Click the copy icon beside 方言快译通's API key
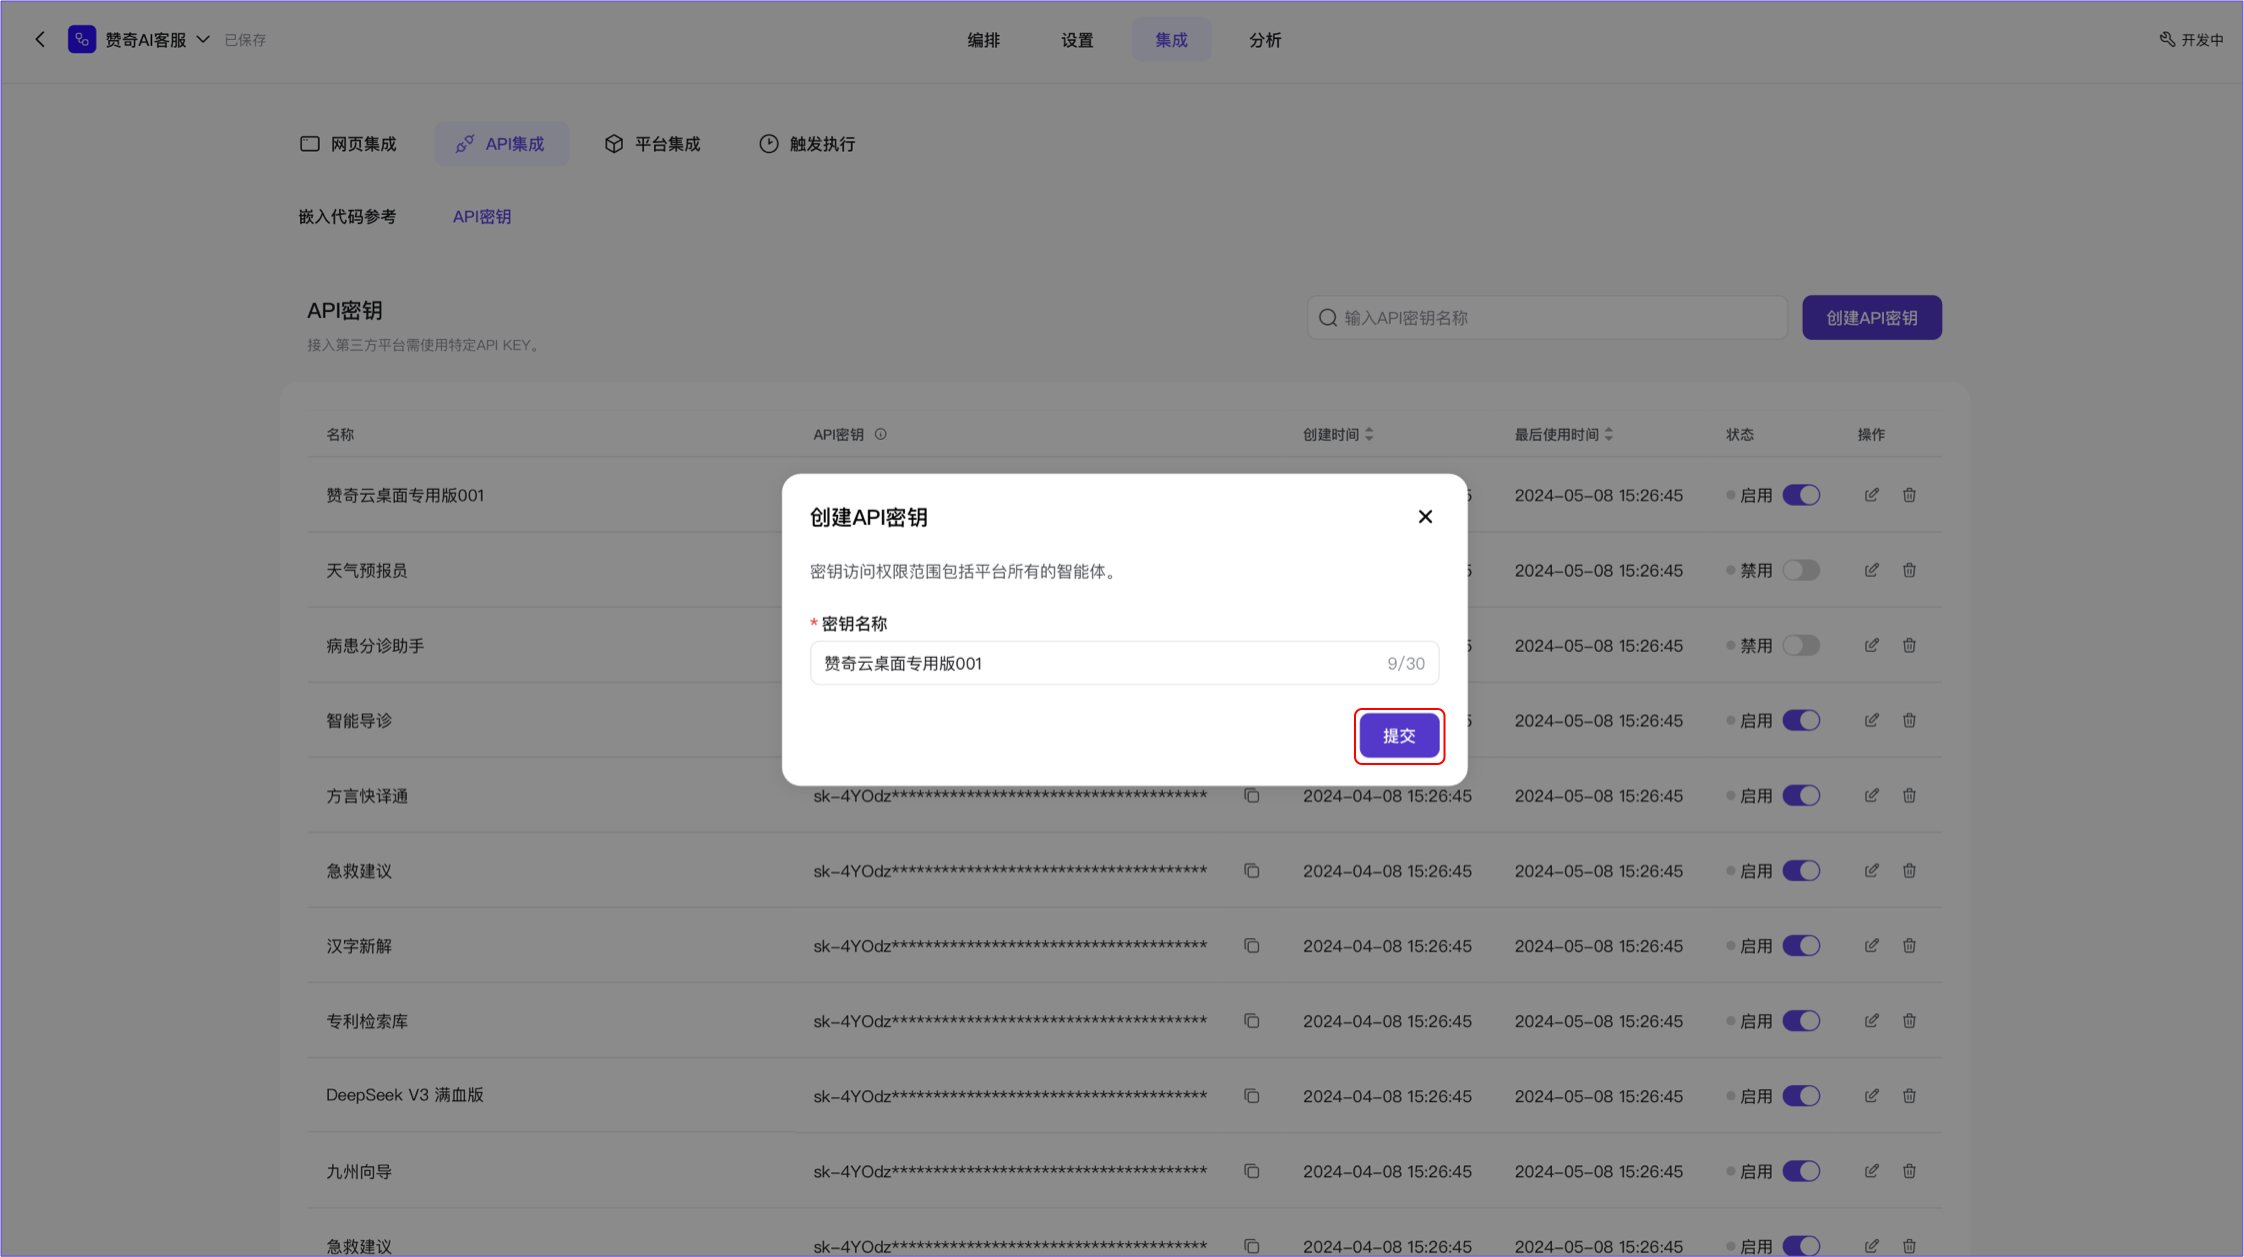This screenshot has width=2244, height=1257. pyautogui.click(x=1251, y=795)
